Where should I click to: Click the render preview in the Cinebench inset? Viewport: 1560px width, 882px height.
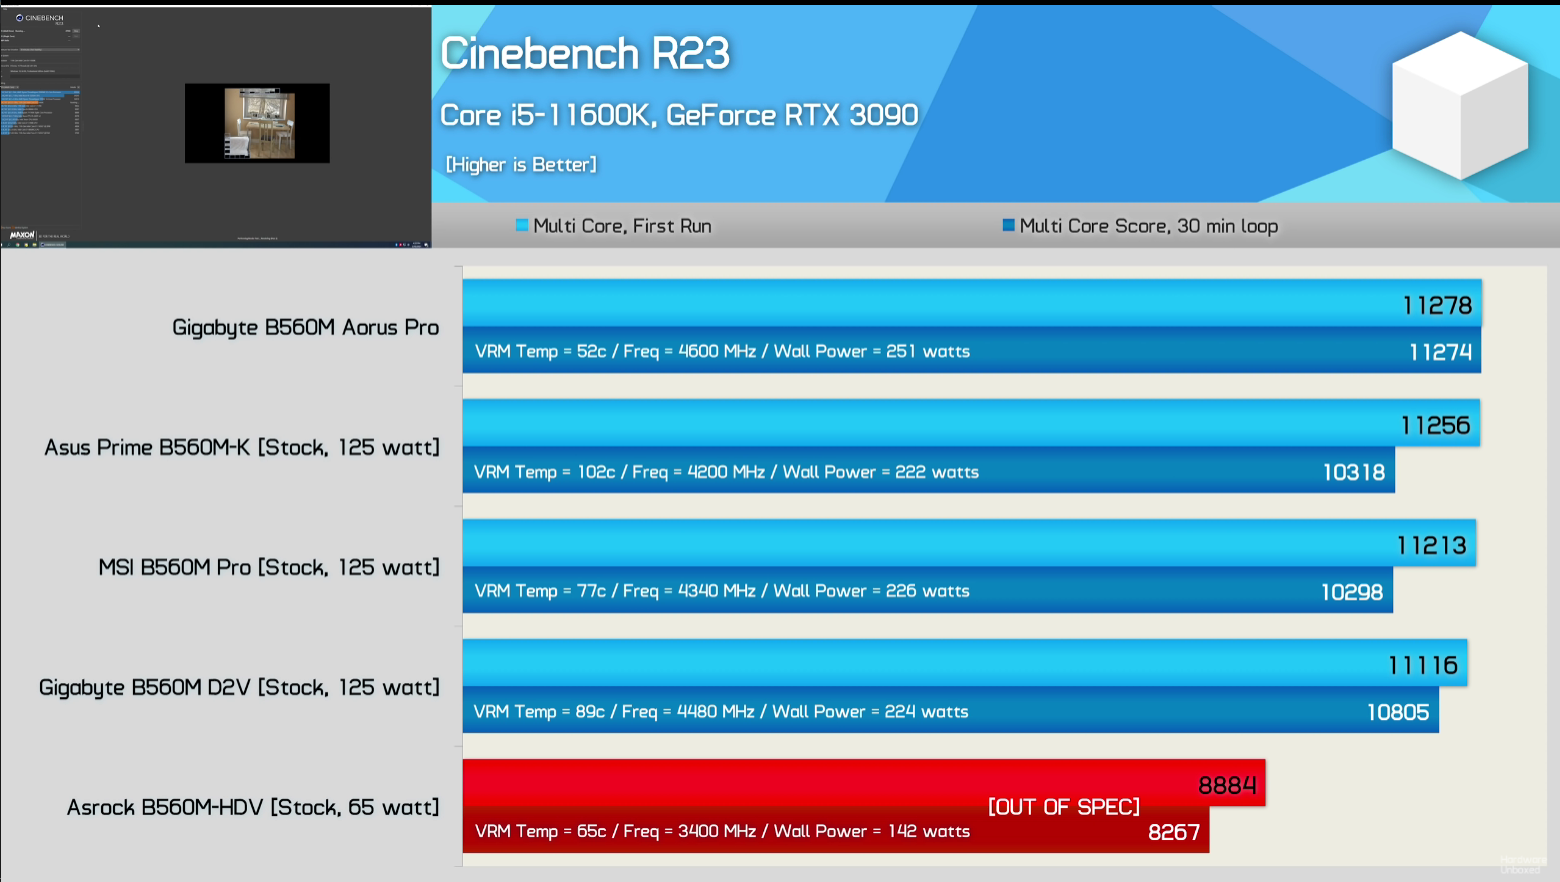257,123
